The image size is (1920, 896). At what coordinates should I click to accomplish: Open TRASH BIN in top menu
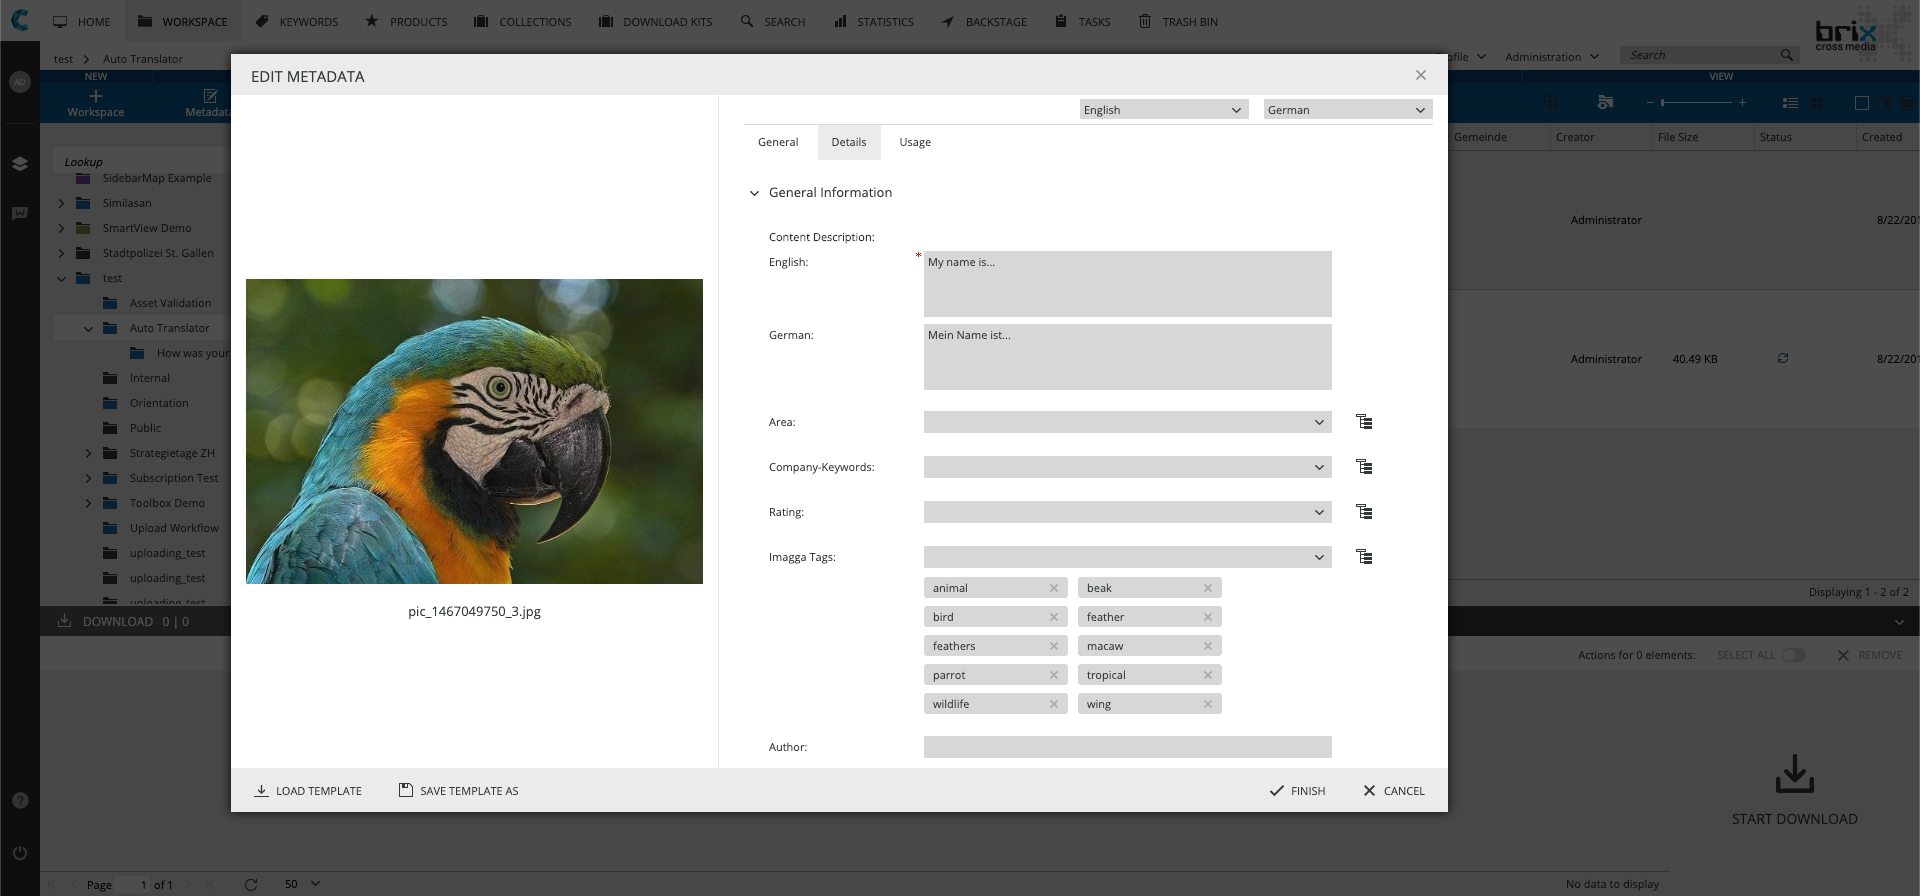1178,21
